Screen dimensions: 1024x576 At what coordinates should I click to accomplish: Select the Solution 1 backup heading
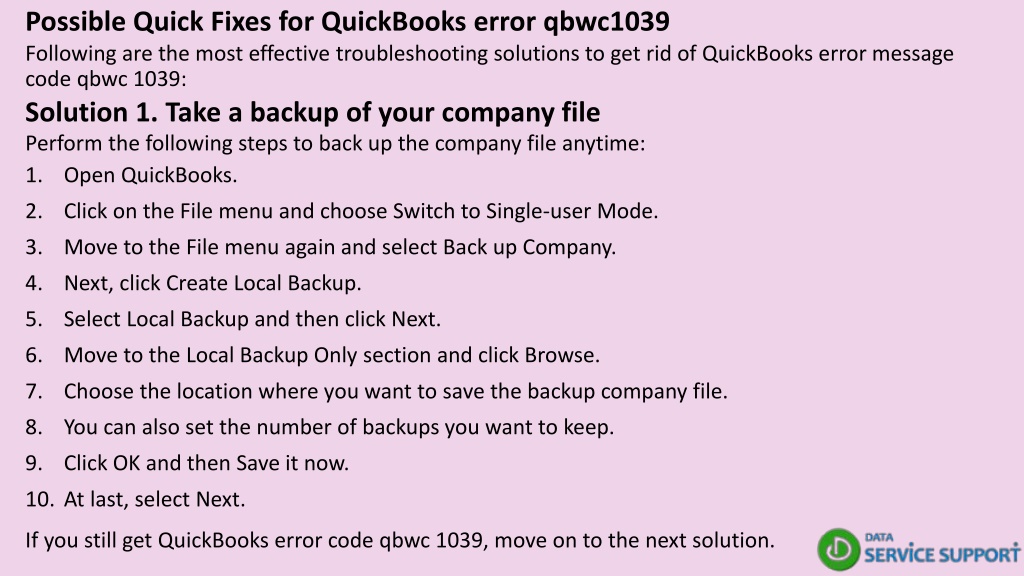click(x=313, y=112)
